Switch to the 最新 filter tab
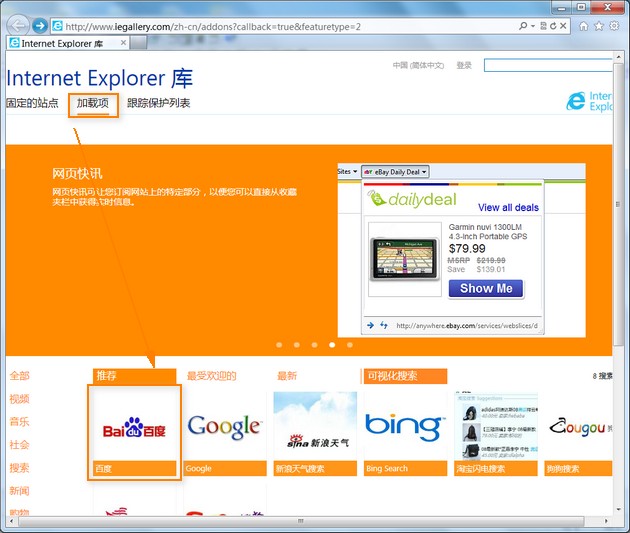630x533 pixels. [x=287, y=376]
